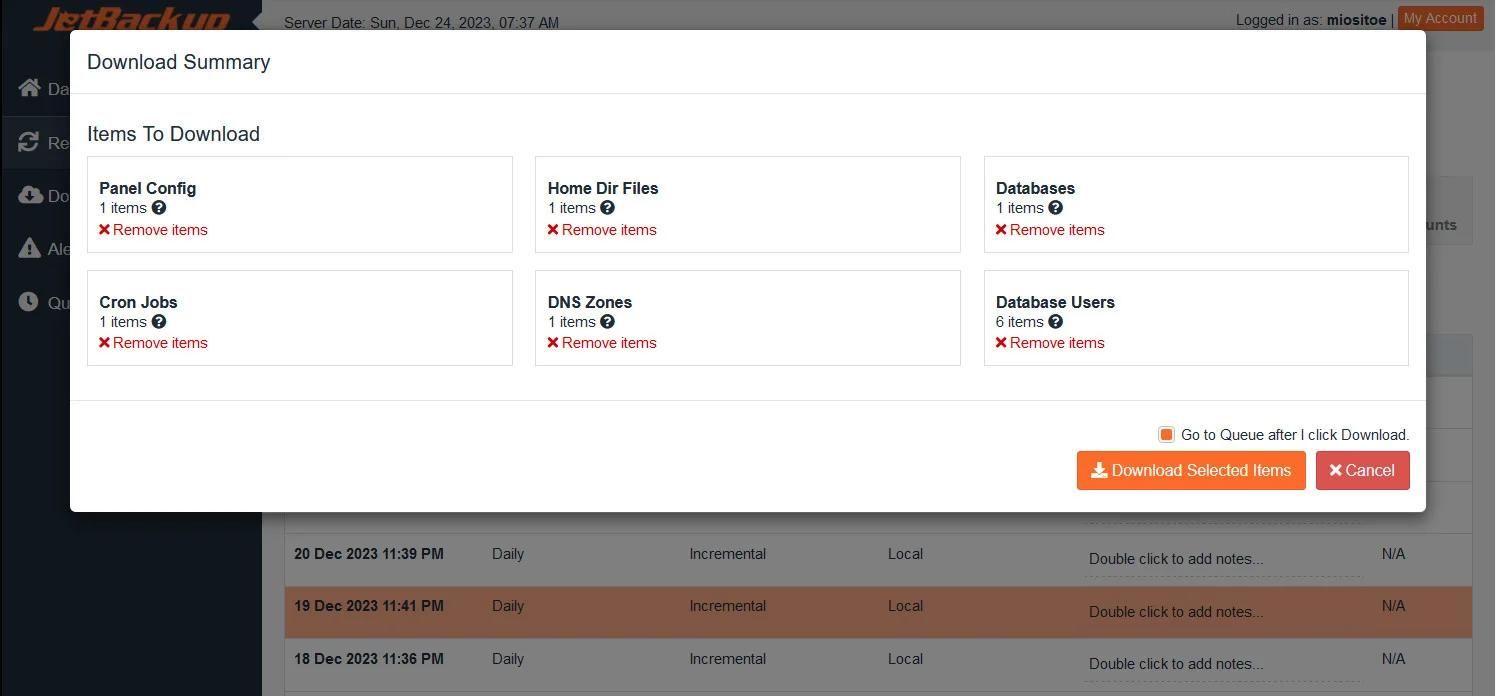Remove items from Home Dir Files
Viewport: 1496px width, 696px height.
point(601,230)
